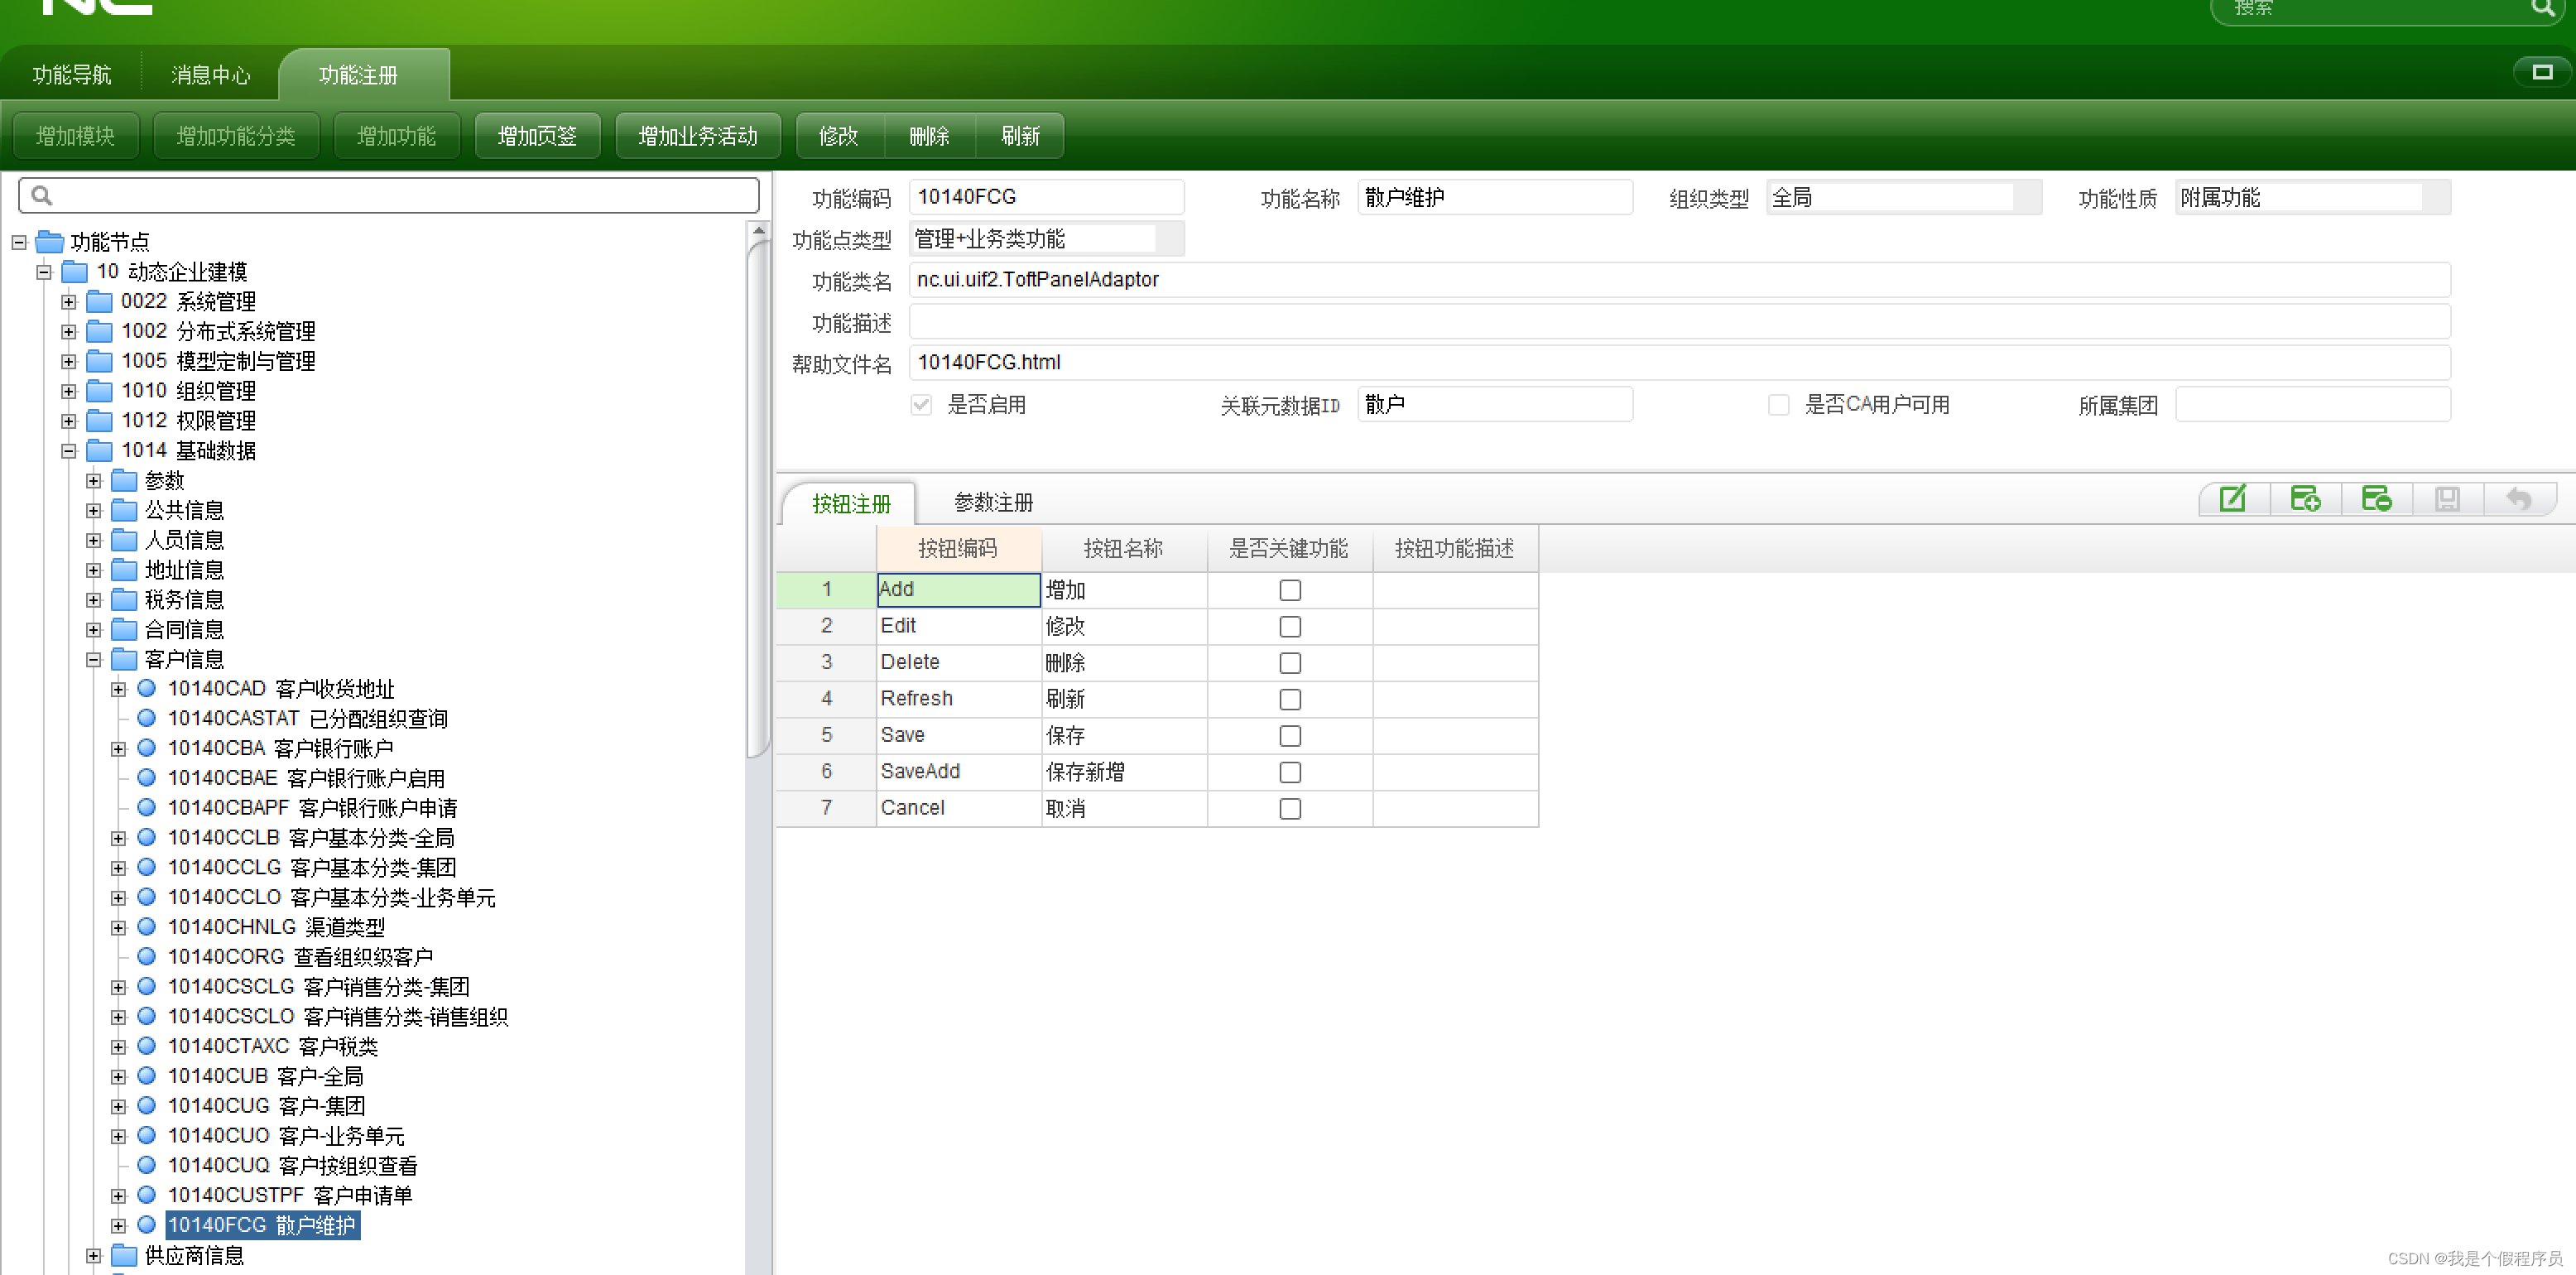The width and height of the screenshot is (2576, 1275).
Task: Click the circle icon of 10140CUQ 客户按组织查看
Action: 146,1165
